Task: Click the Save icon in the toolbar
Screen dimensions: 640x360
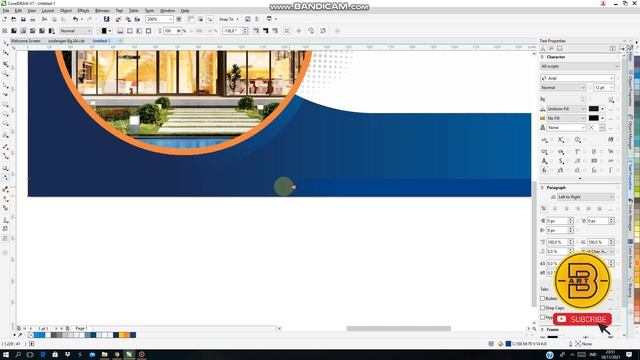Action: pos(23,19)
